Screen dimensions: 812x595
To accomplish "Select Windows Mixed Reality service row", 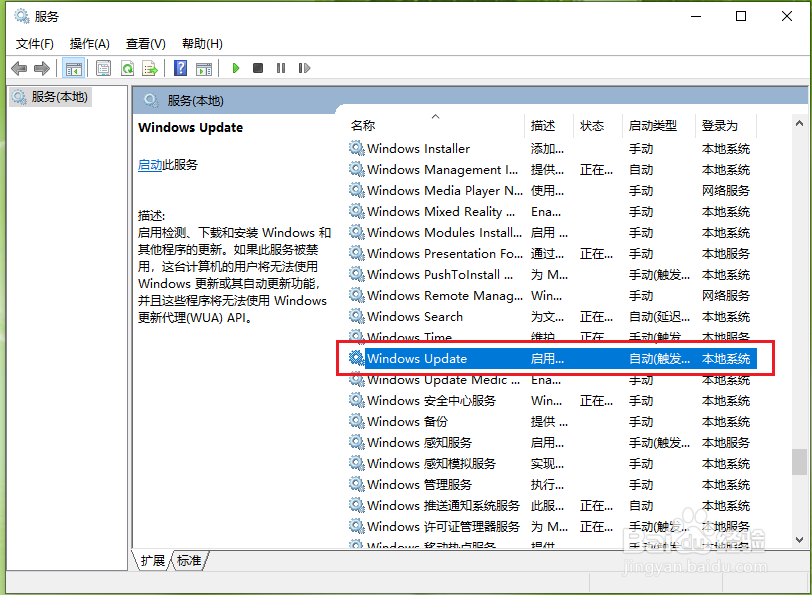I will tap(552, 211).
